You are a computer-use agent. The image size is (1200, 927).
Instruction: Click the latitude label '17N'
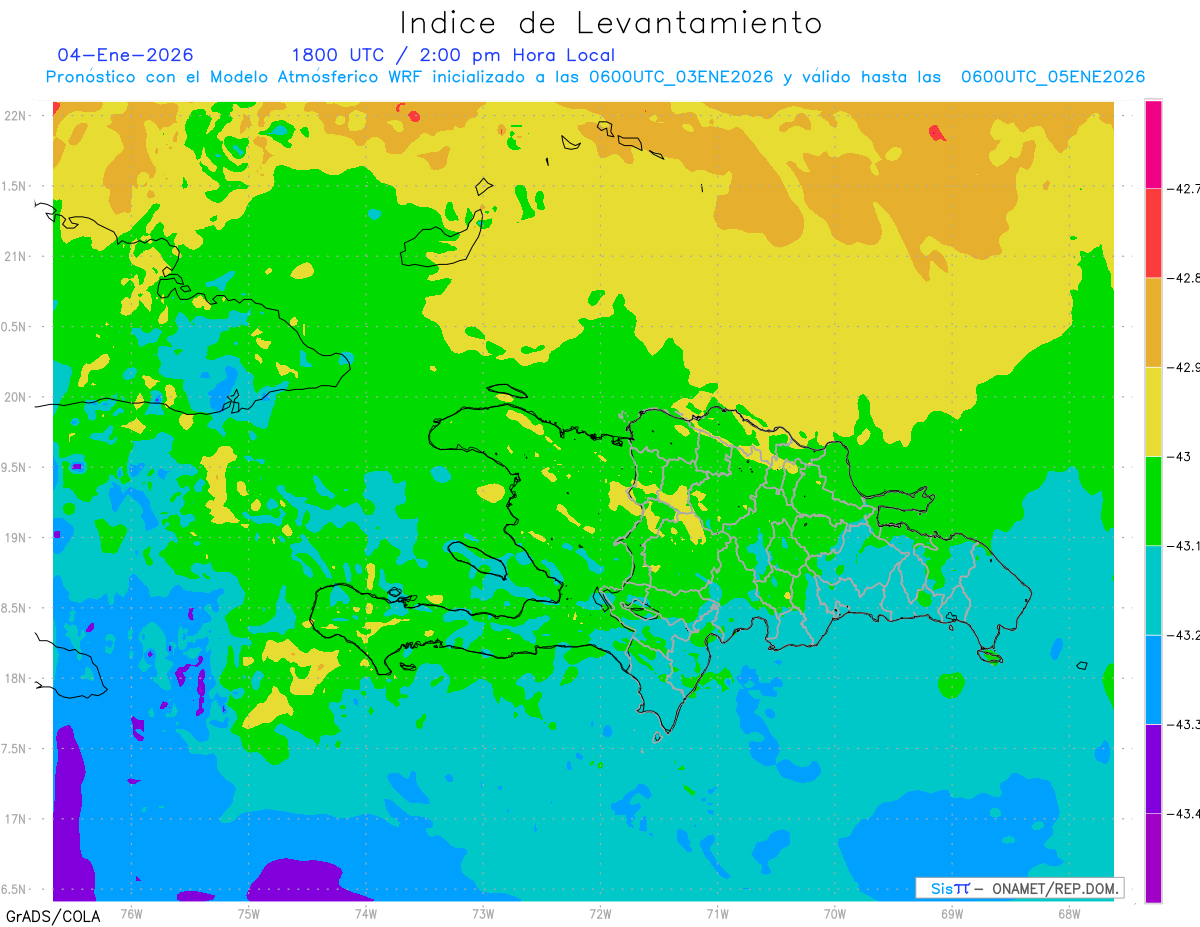coord(17,819)
